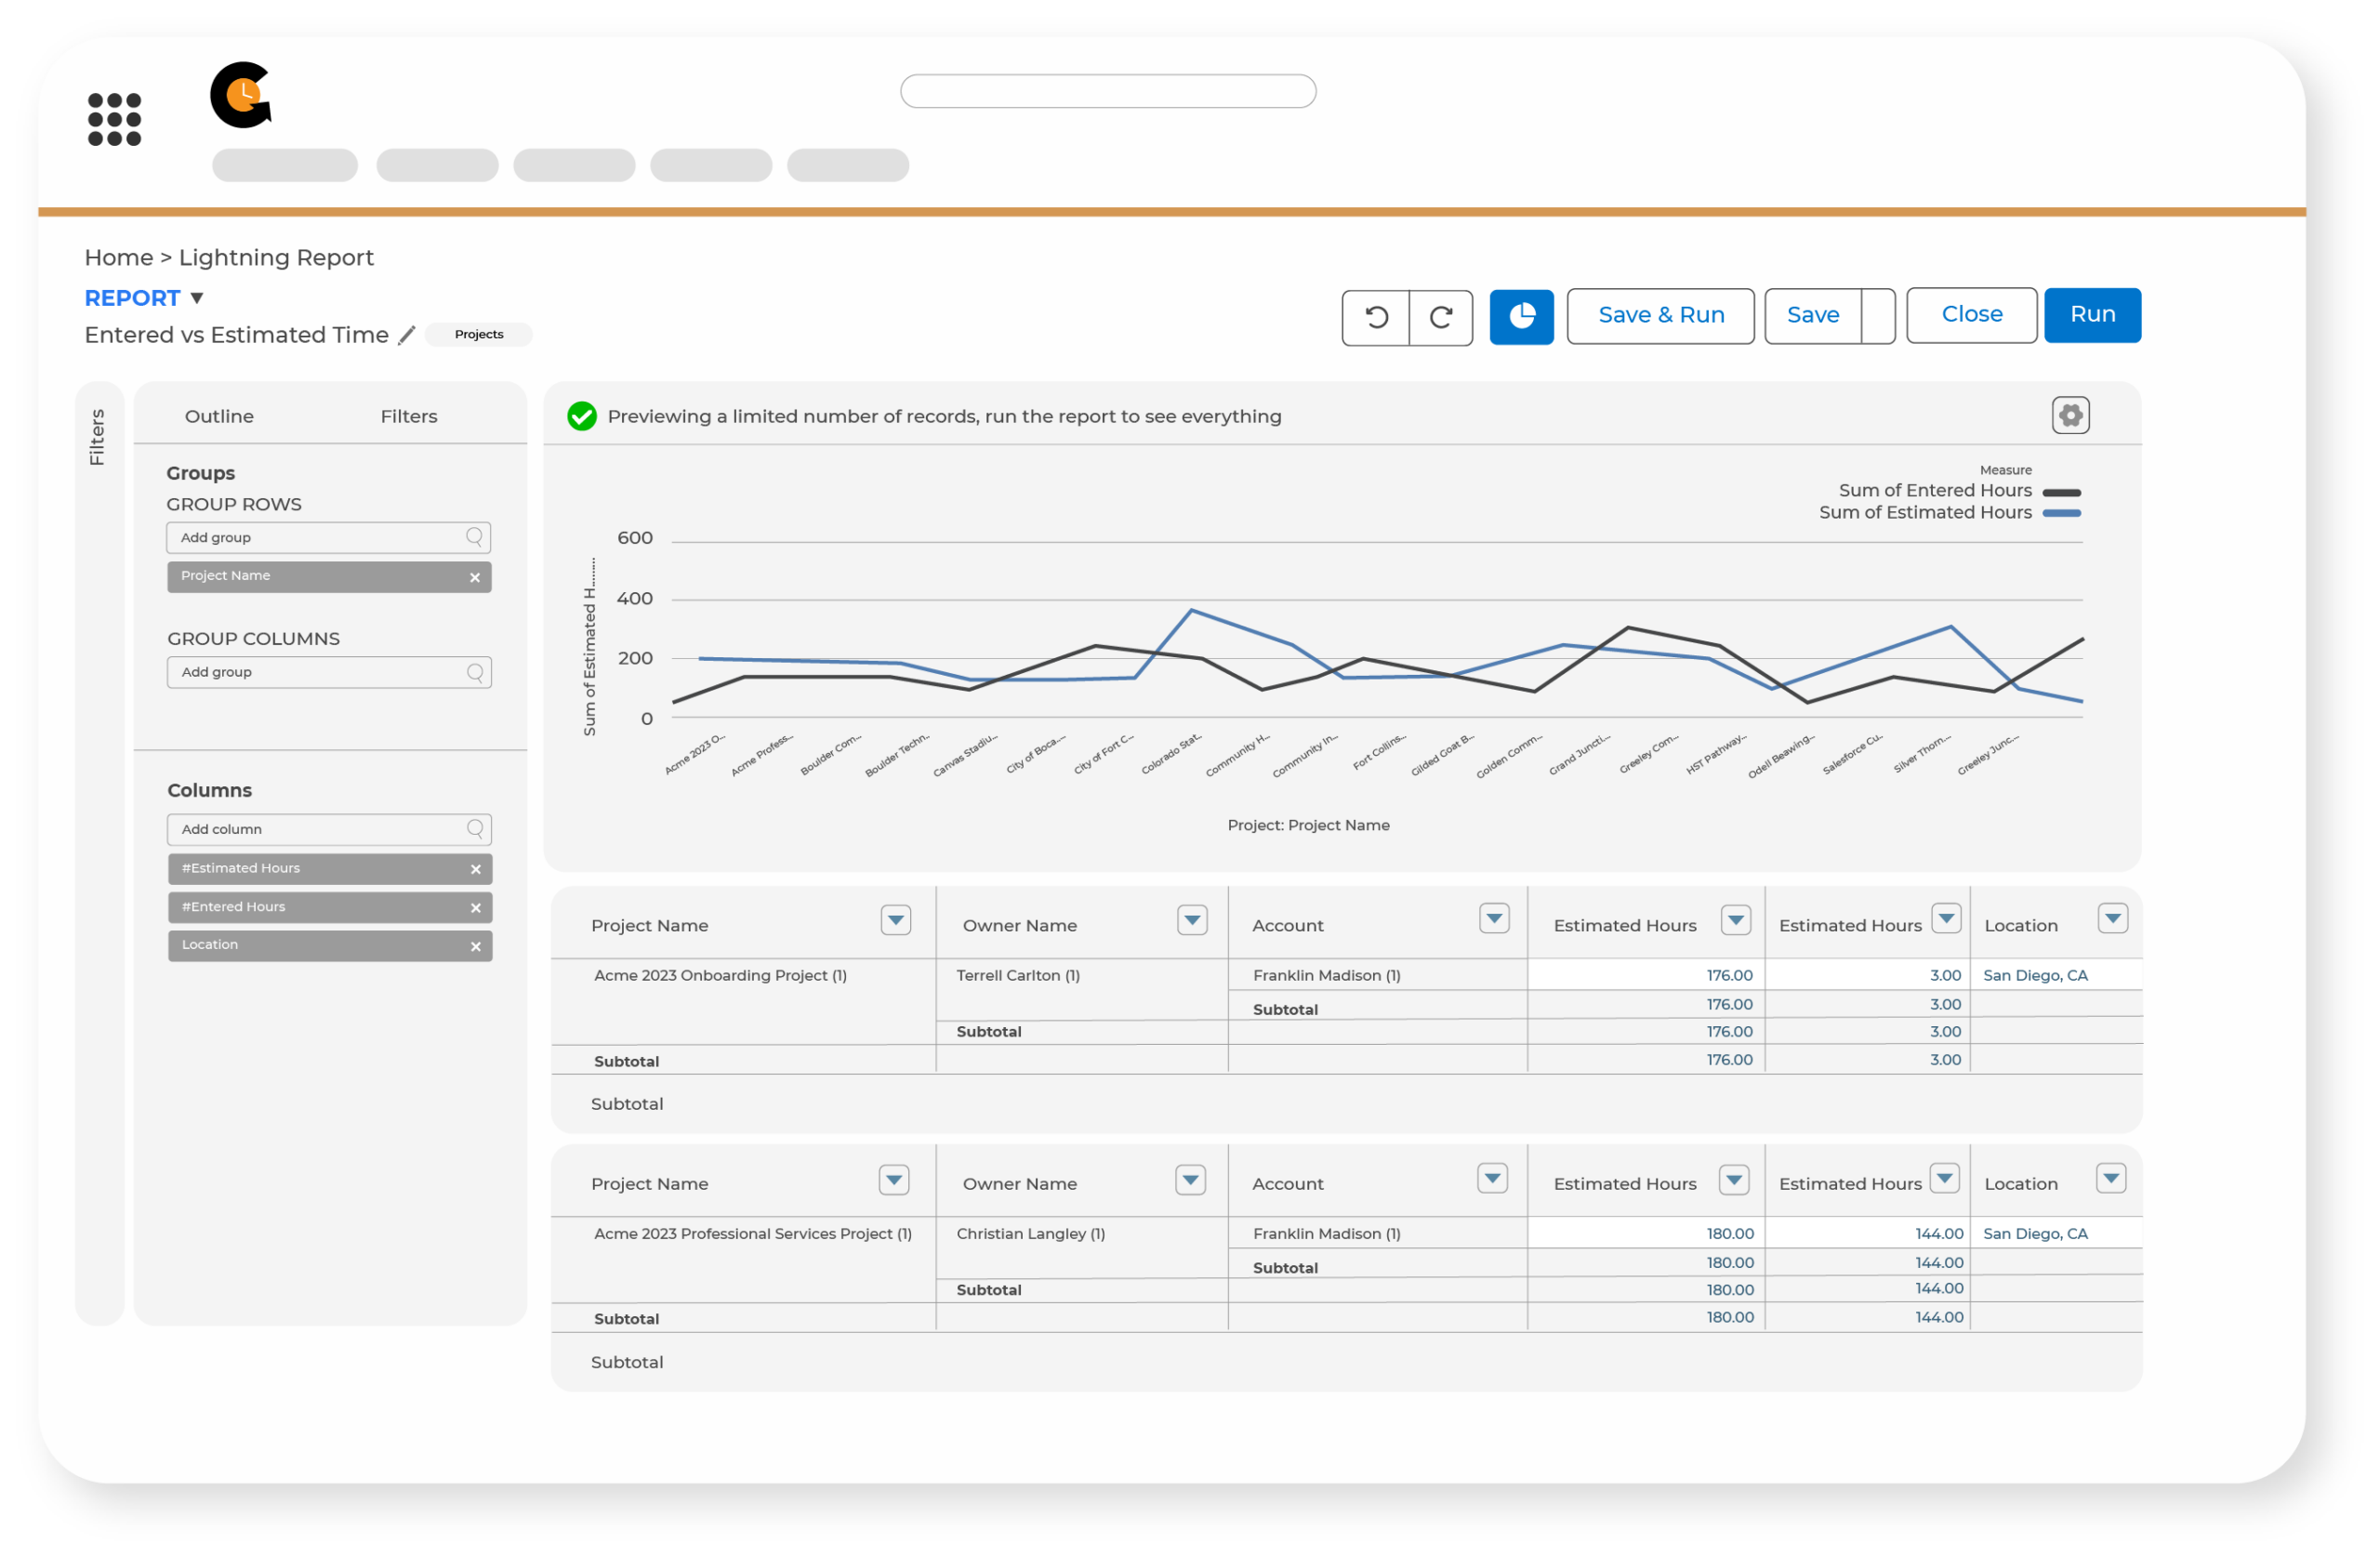The height and width of the screenshot is (1557, 2380).
Task: Click the Save button
Action: [1812, 316]
